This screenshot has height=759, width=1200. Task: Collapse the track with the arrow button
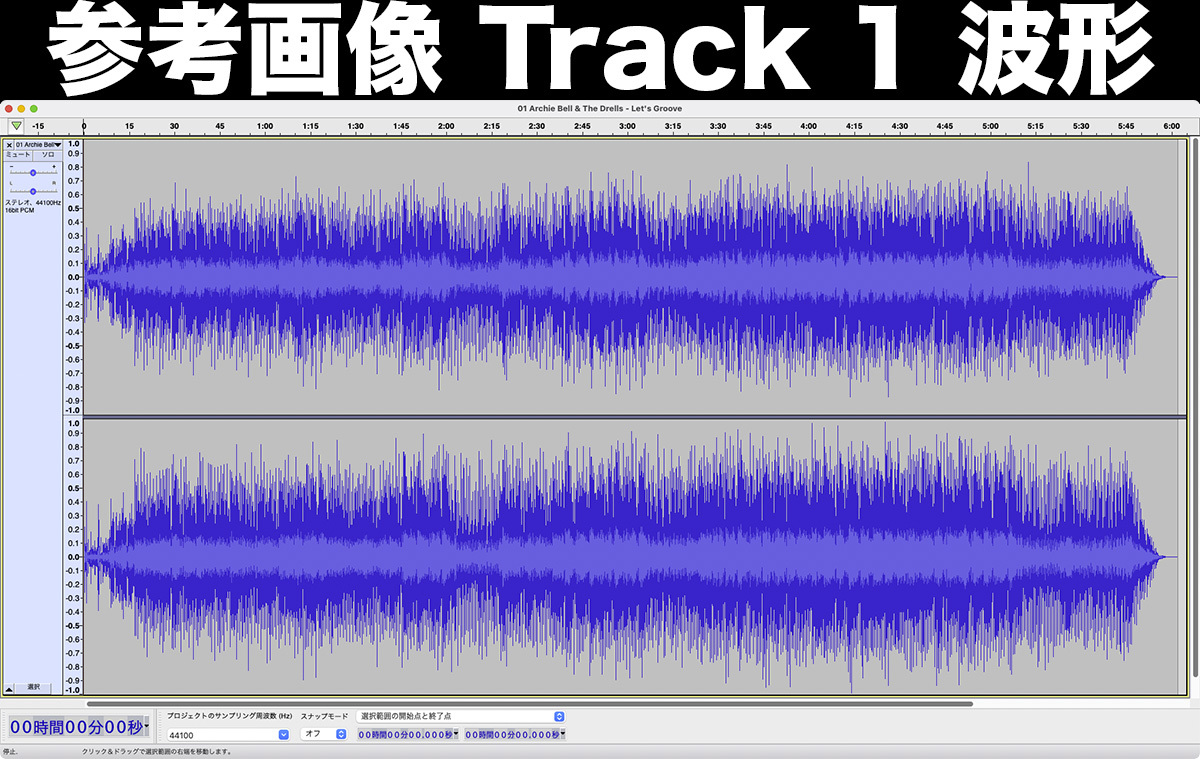pyautogui.click(x=9, y=688)
